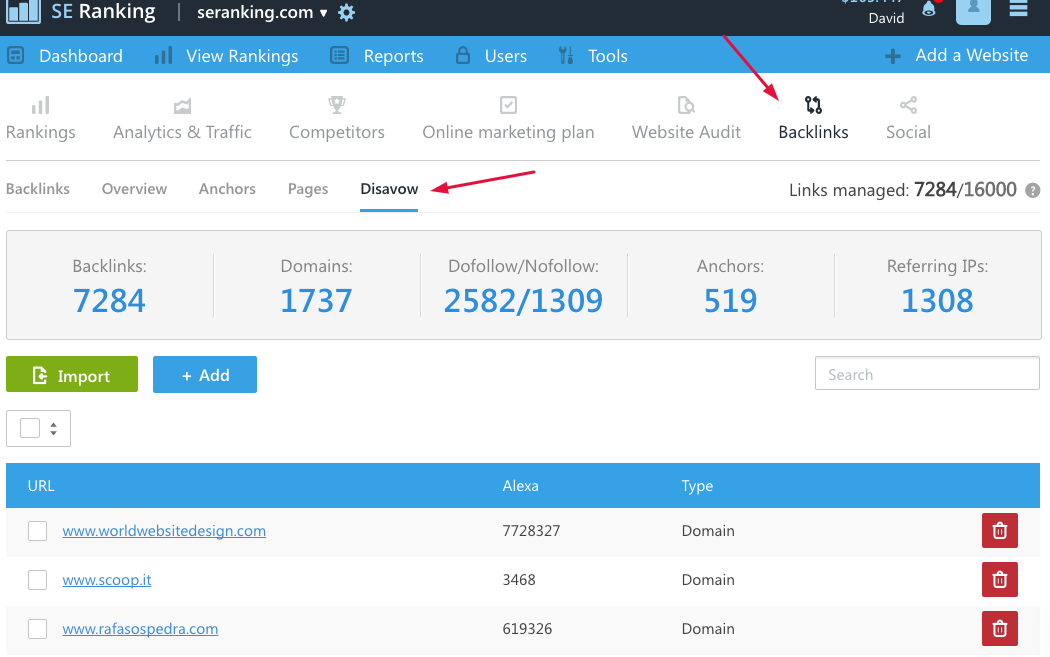Screen dimensions: 1050x657
Task: Click the View Rankings bar-chart icon
Action: (163, 56)
